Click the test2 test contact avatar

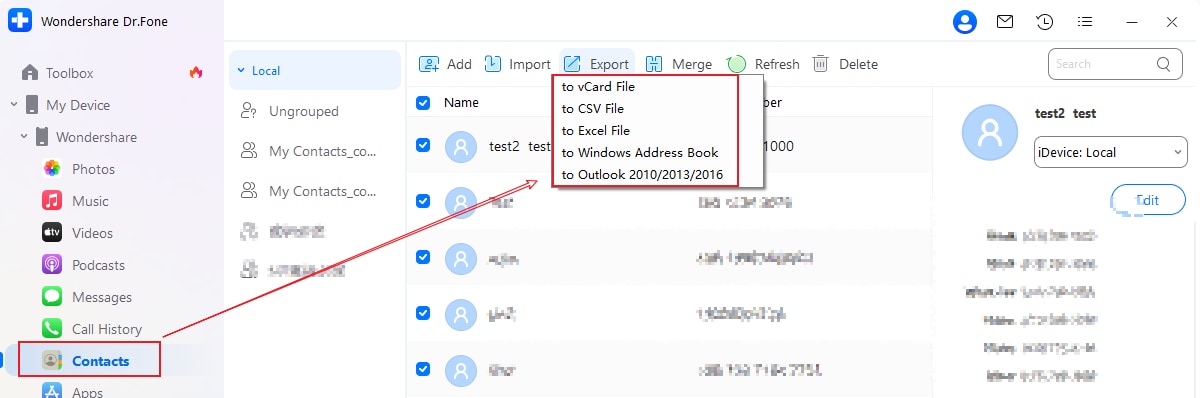[460, 146]
